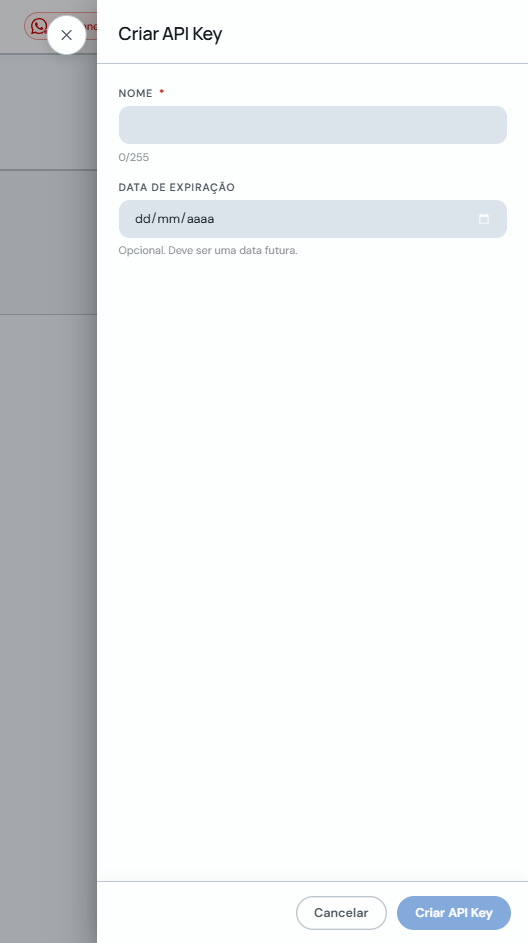
Task: Click the red required asterisk beside NOME
Action: pyautogui.click(x=162, y=92)
